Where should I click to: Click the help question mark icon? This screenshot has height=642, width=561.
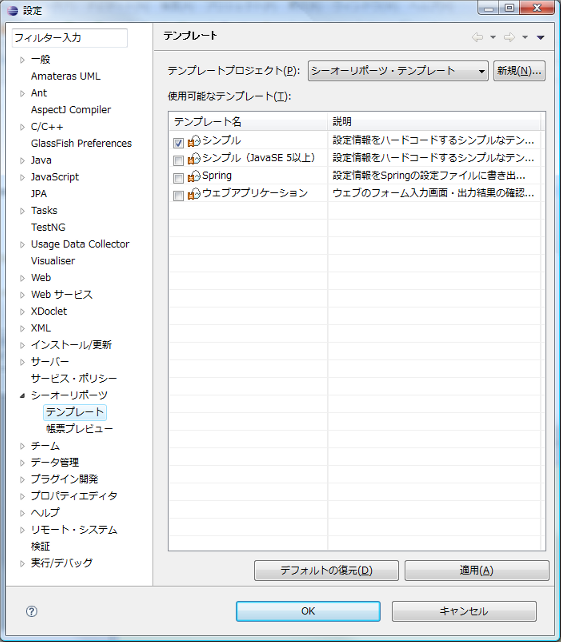[32, 611]
